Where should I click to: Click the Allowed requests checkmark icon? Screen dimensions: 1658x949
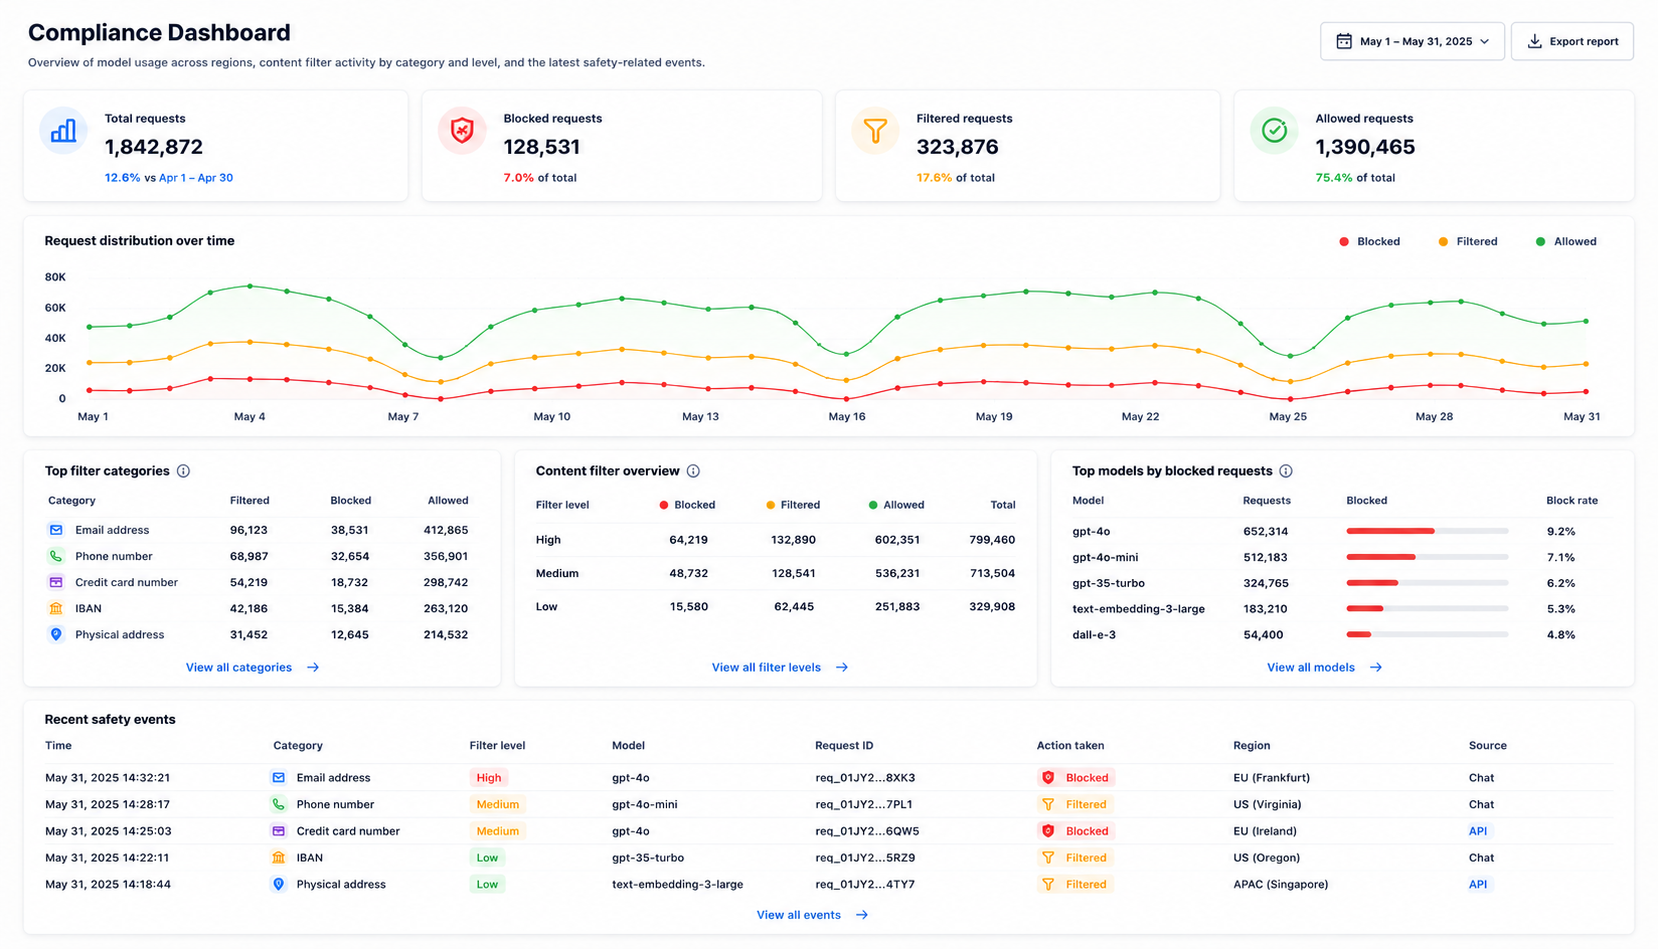pyautogui.click(x=1274, y=130)
